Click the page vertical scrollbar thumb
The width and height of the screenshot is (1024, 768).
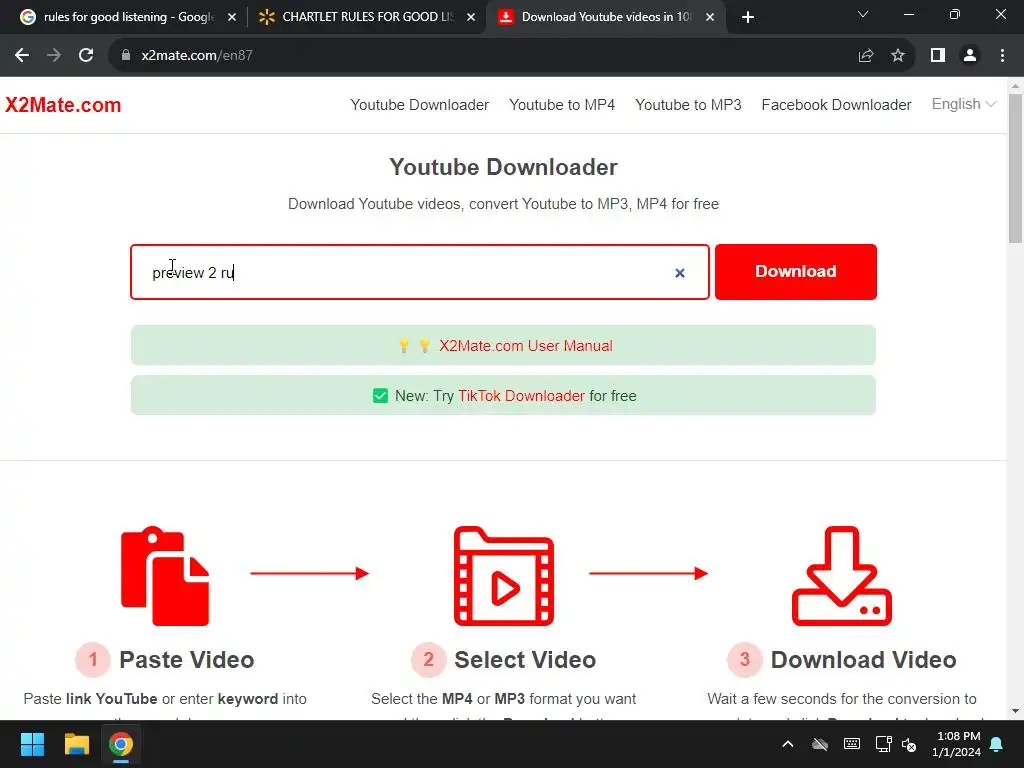[x=1016, y=168]
